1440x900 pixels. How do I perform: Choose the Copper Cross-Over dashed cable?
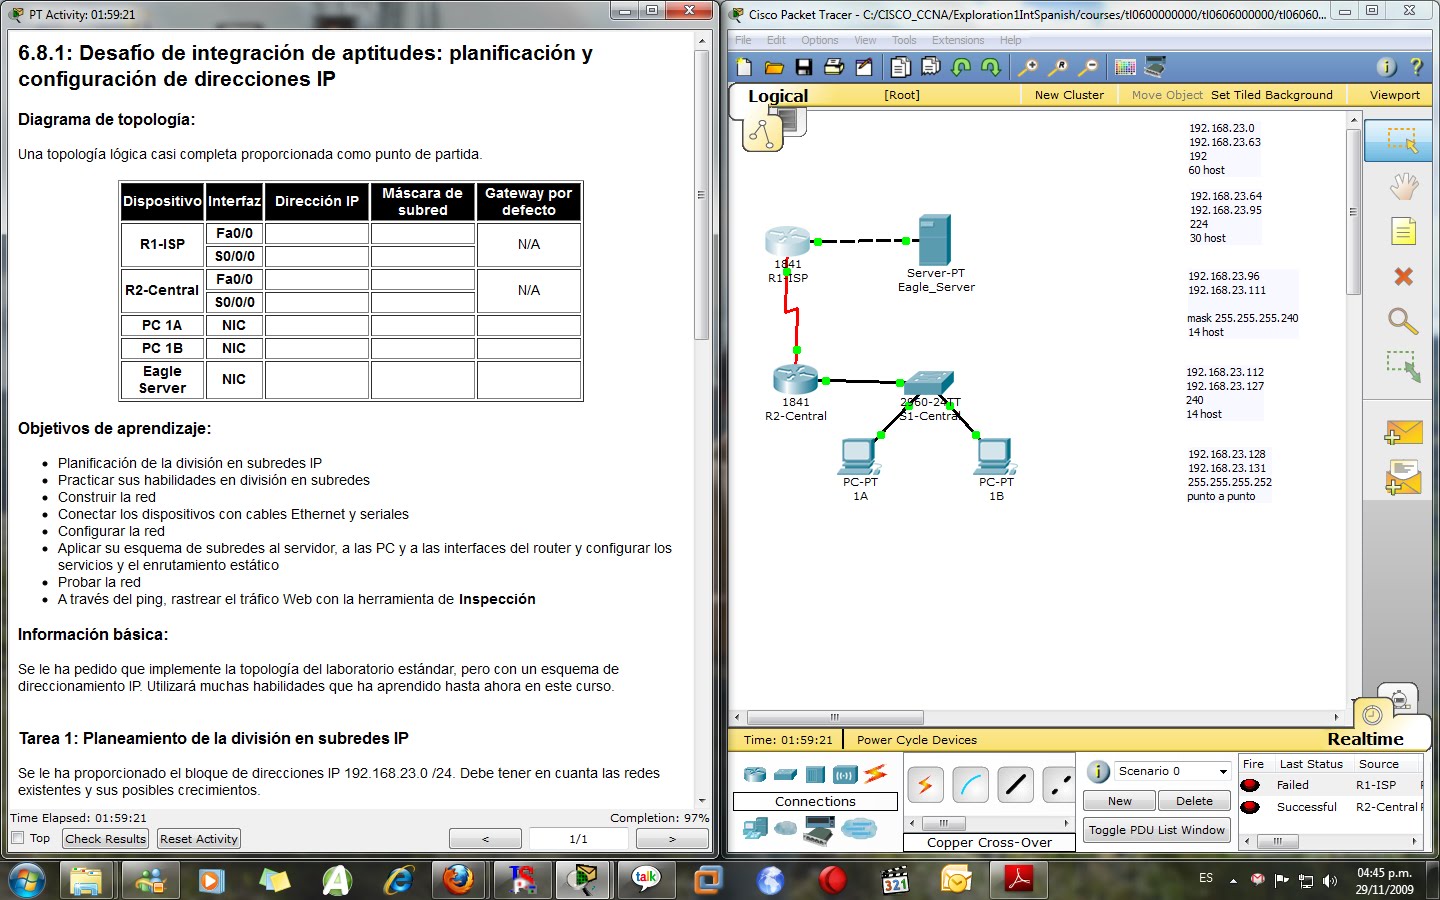(1058, 785)
